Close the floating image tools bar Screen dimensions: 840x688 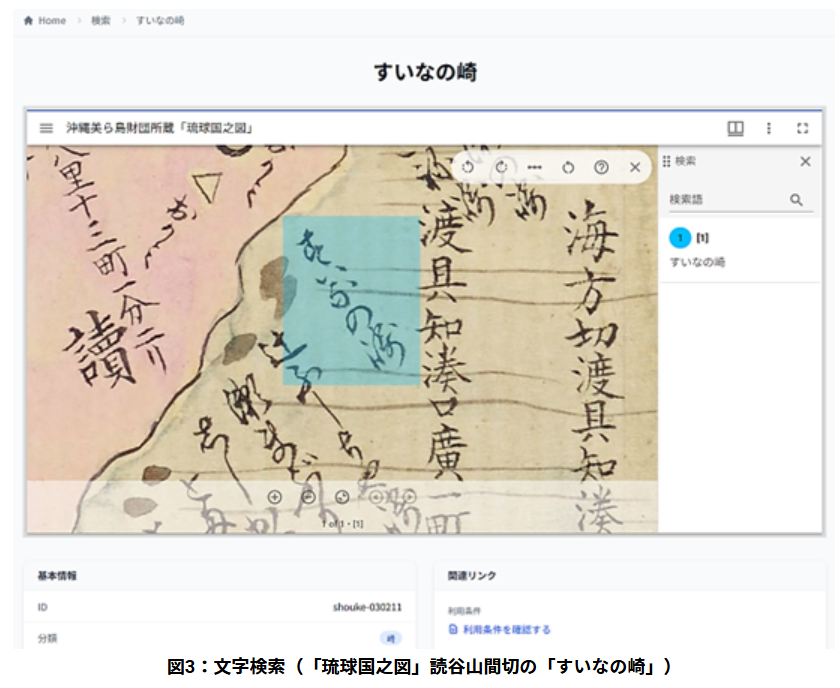634,167
